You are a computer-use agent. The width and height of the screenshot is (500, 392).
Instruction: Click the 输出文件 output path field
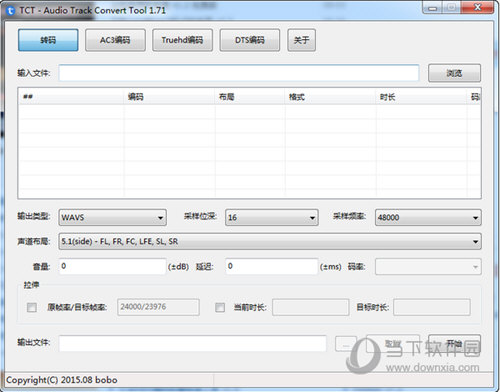[x=193, y=343]
